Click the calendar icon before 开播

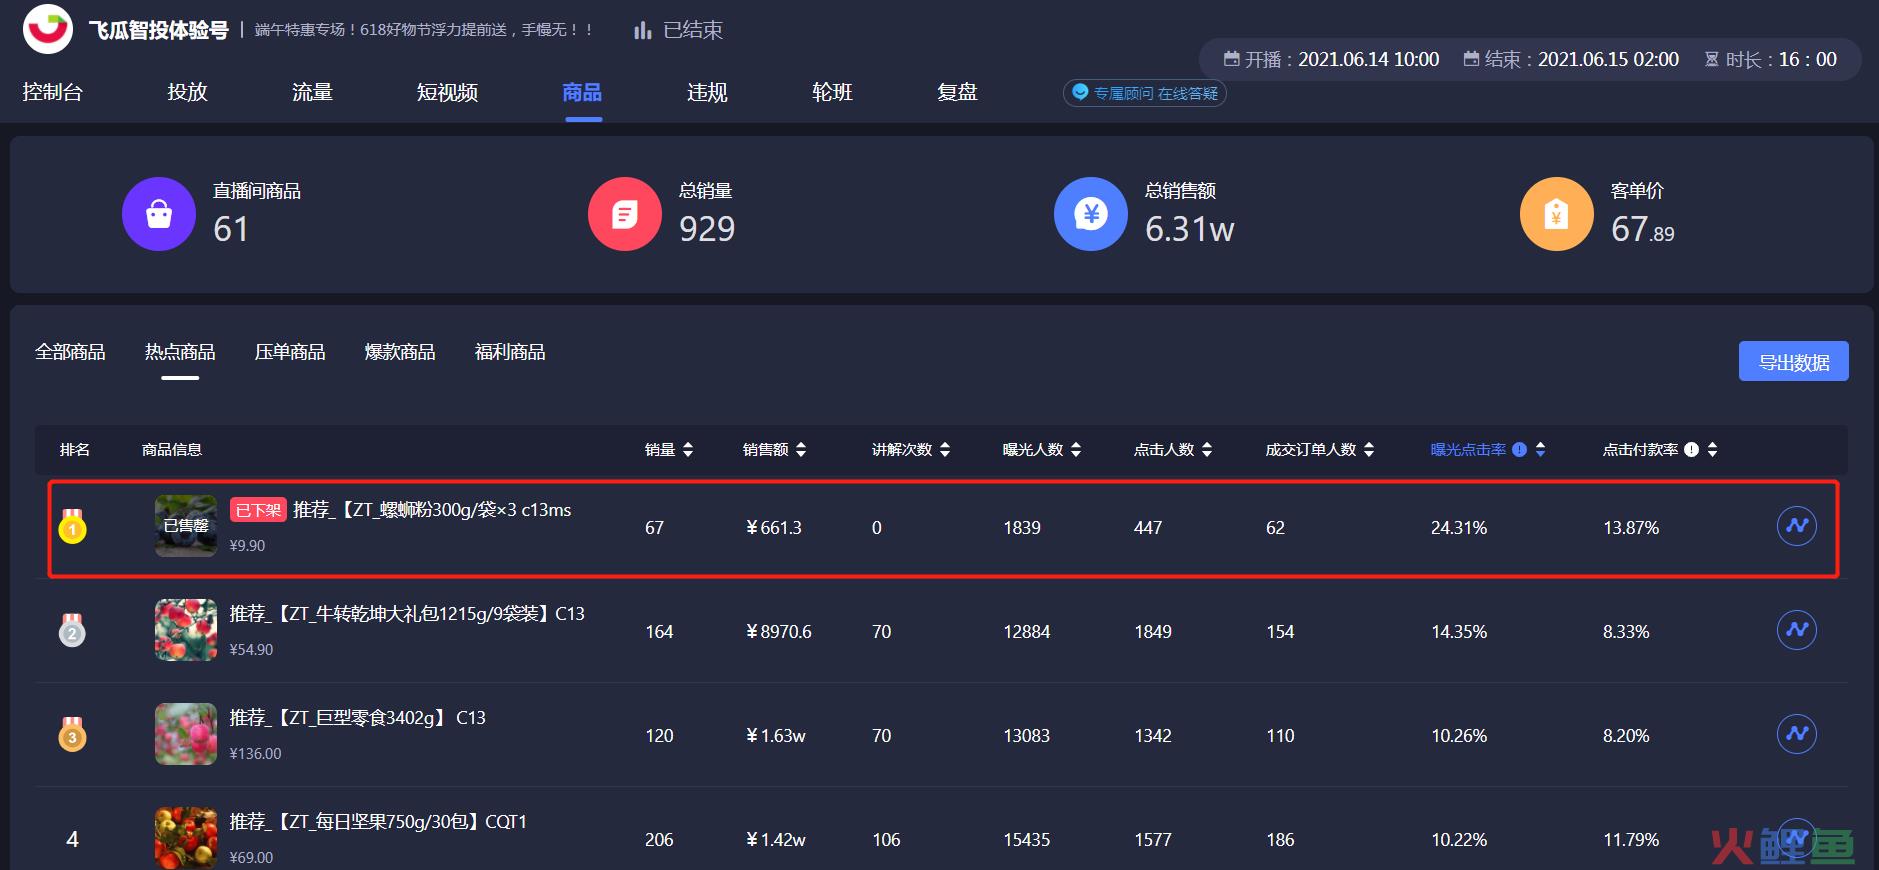pyautogui.click(x=1232, y=59)
